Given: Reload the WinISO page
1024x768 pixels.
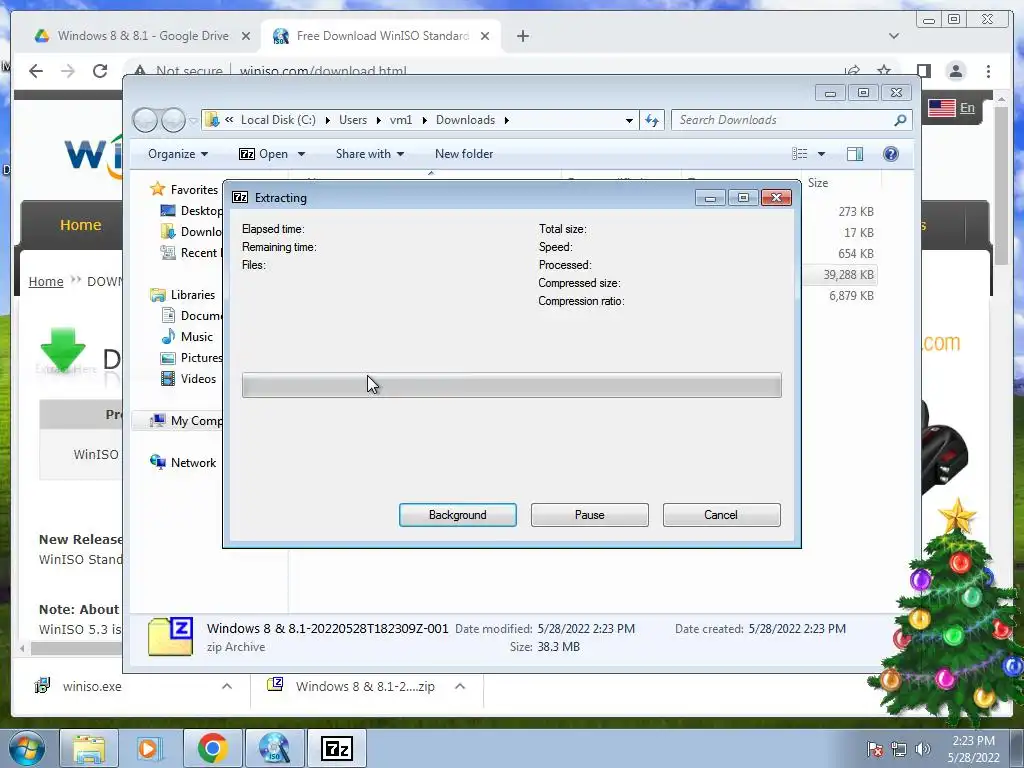Looking at the screenshot, I should (100, 71).
